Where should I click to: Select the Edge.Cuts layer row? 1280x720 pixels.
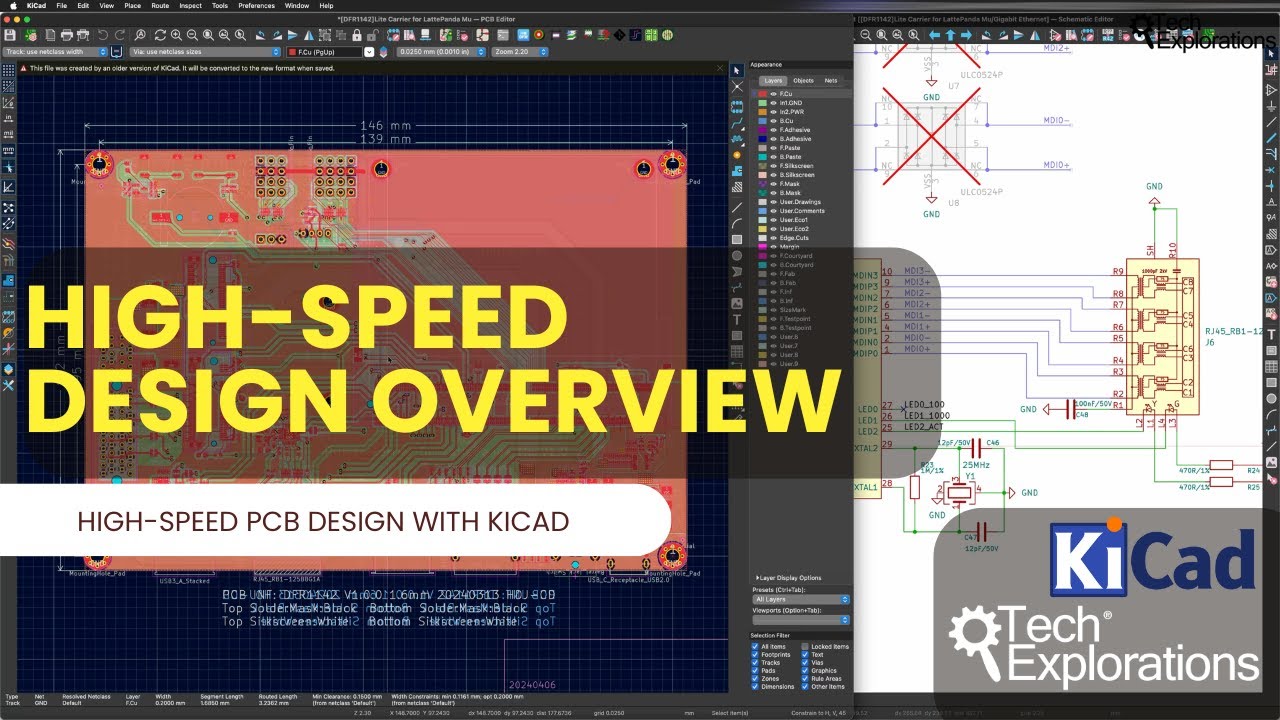click(803, 237)
